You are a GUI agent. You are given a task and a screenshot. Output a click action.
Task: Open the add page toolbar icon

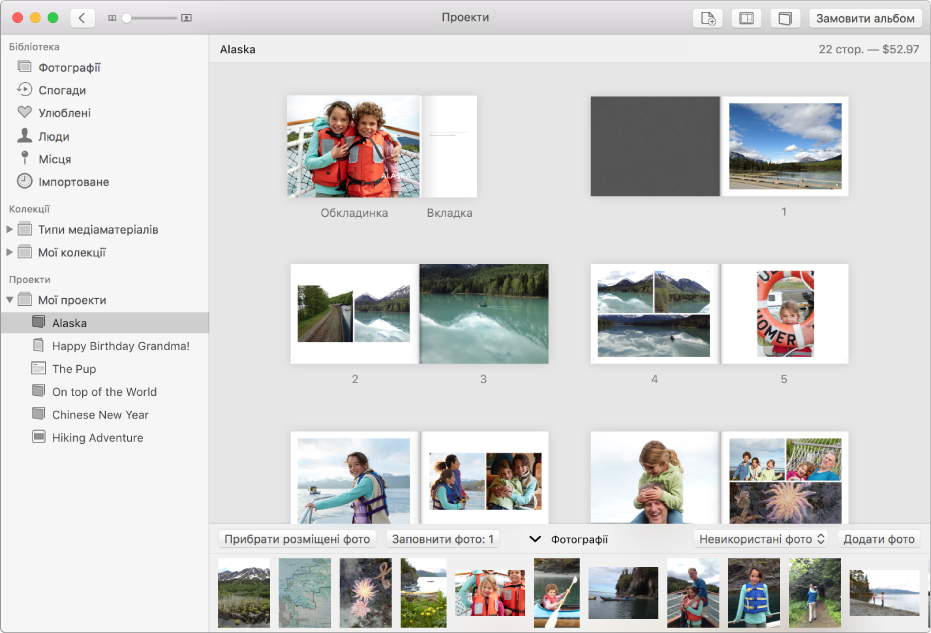707,18
